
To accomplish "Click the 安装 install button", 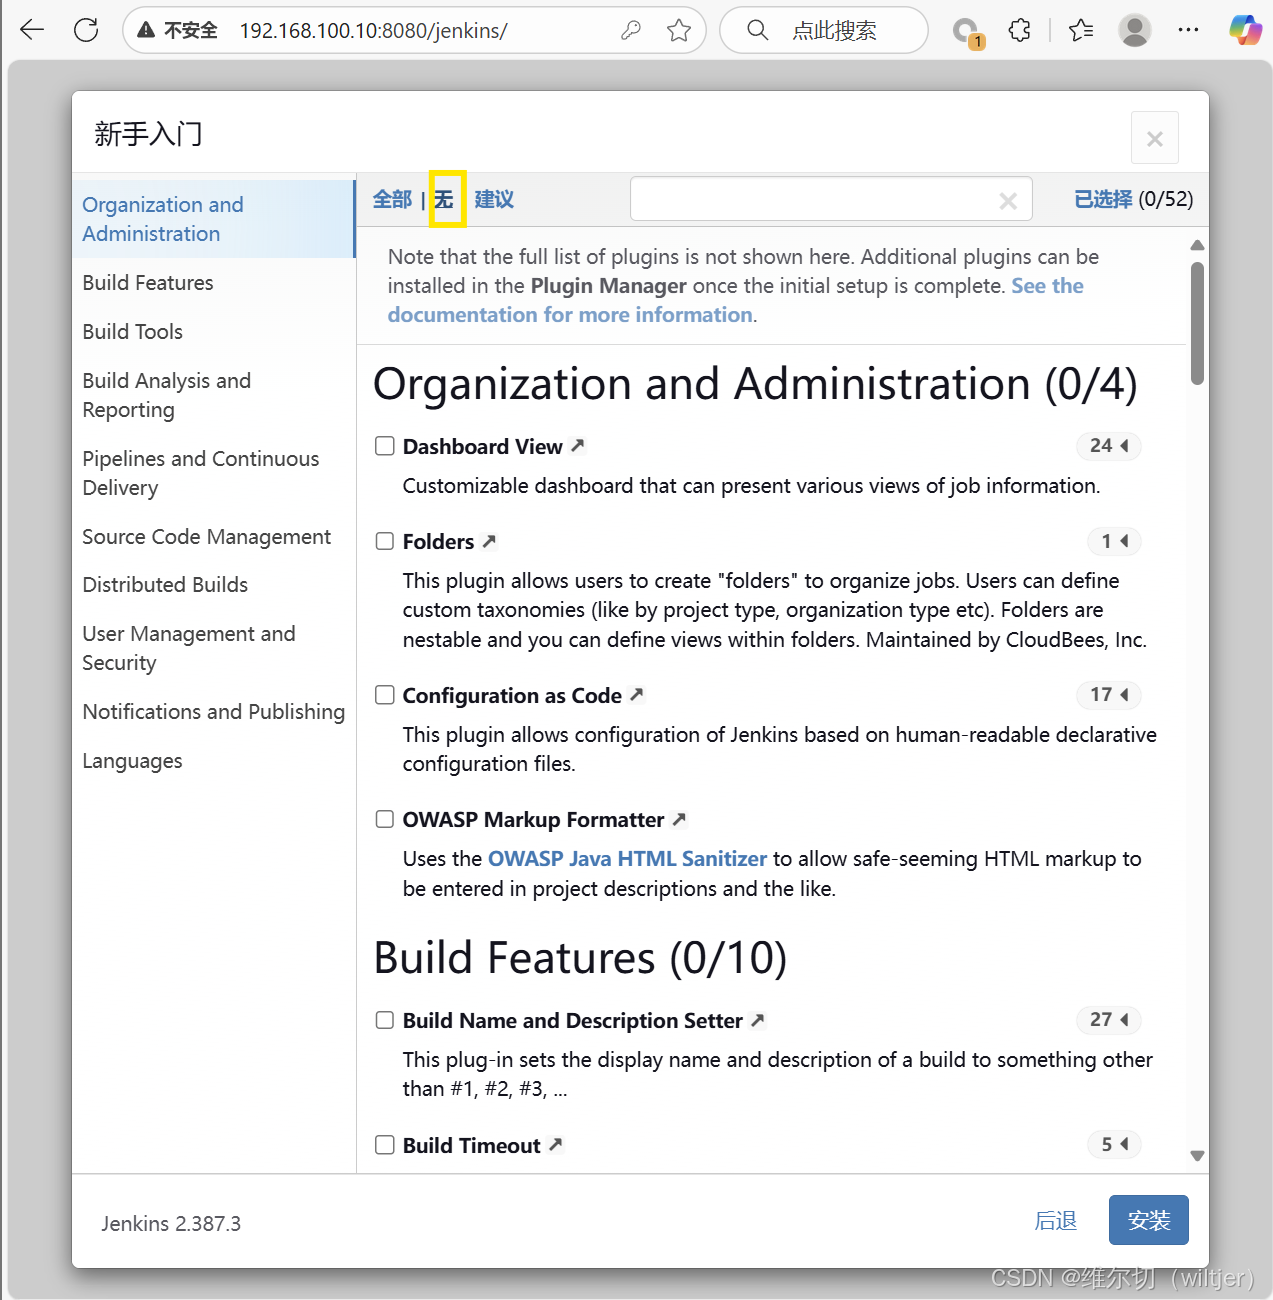I will (1149, 1220).
